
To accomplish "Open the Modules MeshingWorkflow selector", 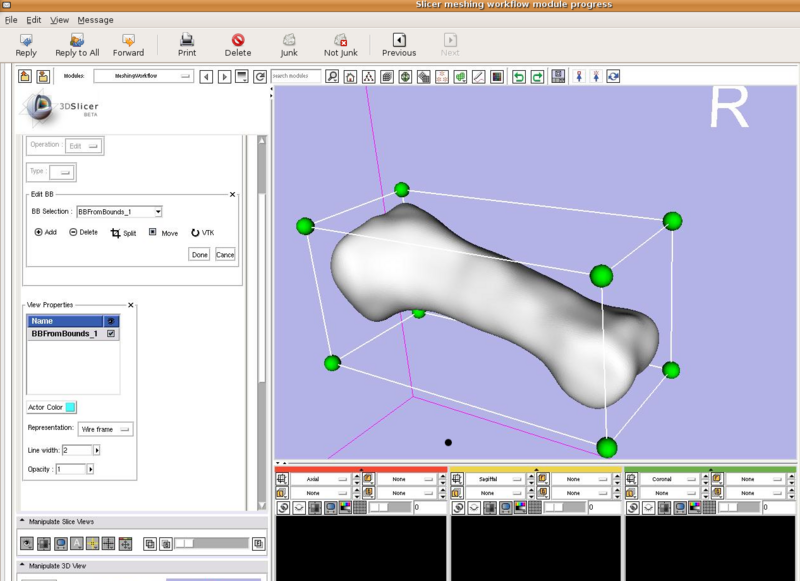I will click(x=142, y=76).
